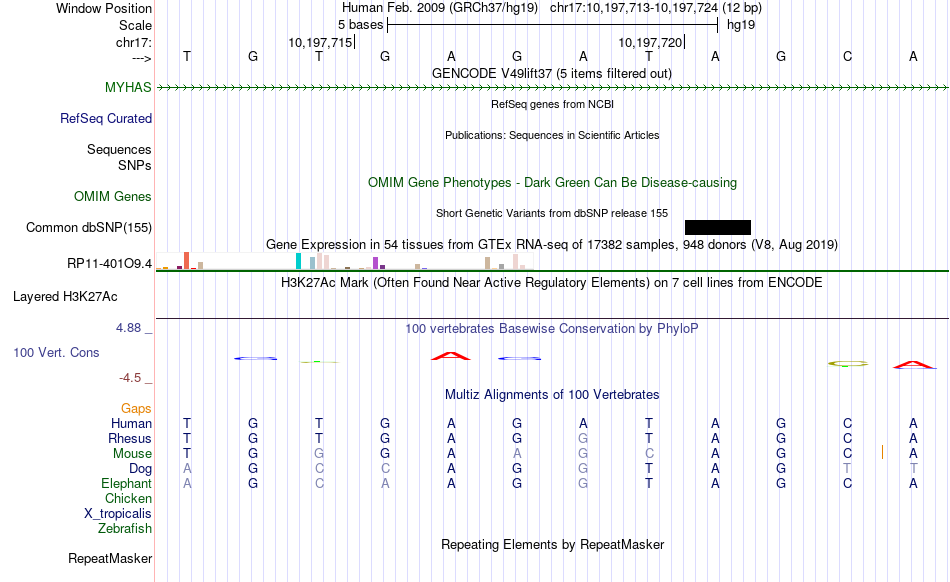
Task: Select the cyan bar in the GTEx expression chart
Action: [x=298, y=261]
